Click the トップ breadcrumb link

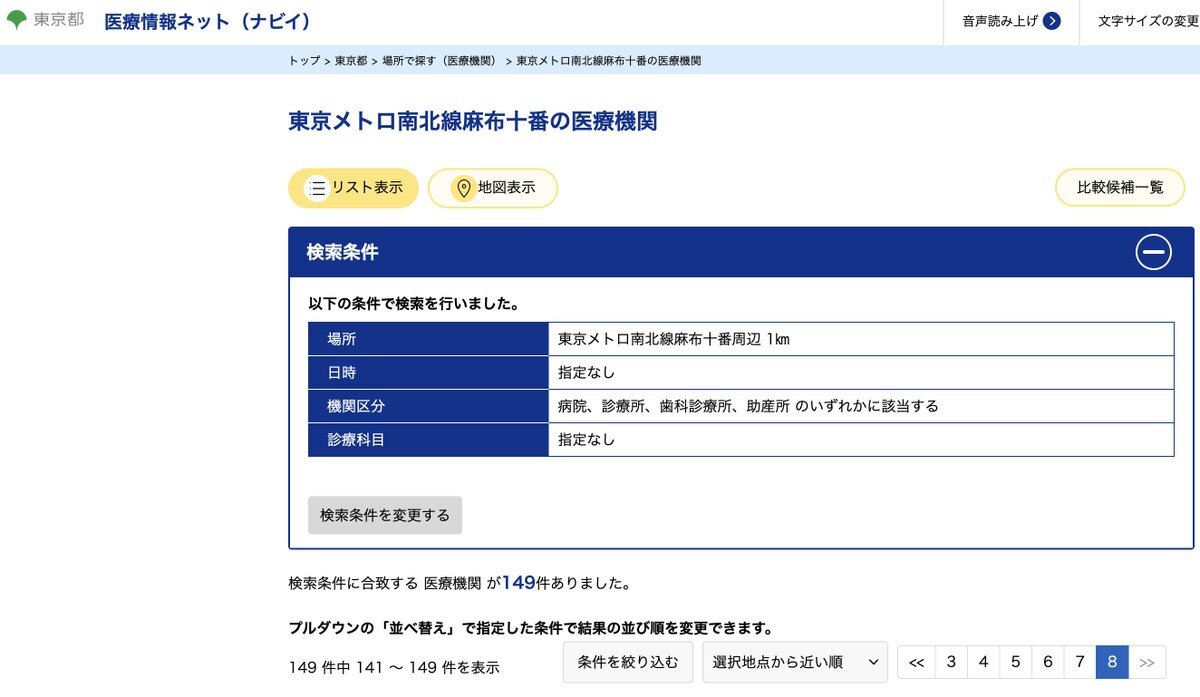click(x=305, y=61)
